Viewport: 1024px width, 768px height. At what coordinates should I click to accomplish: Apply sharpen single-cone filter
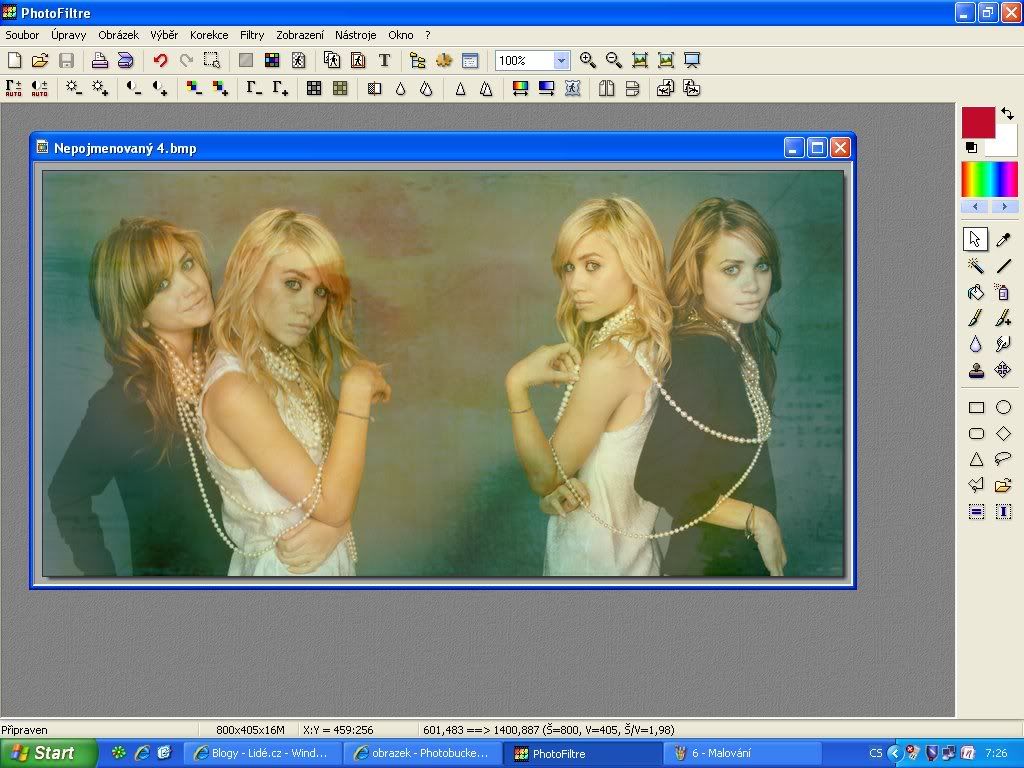click(460, 88)
